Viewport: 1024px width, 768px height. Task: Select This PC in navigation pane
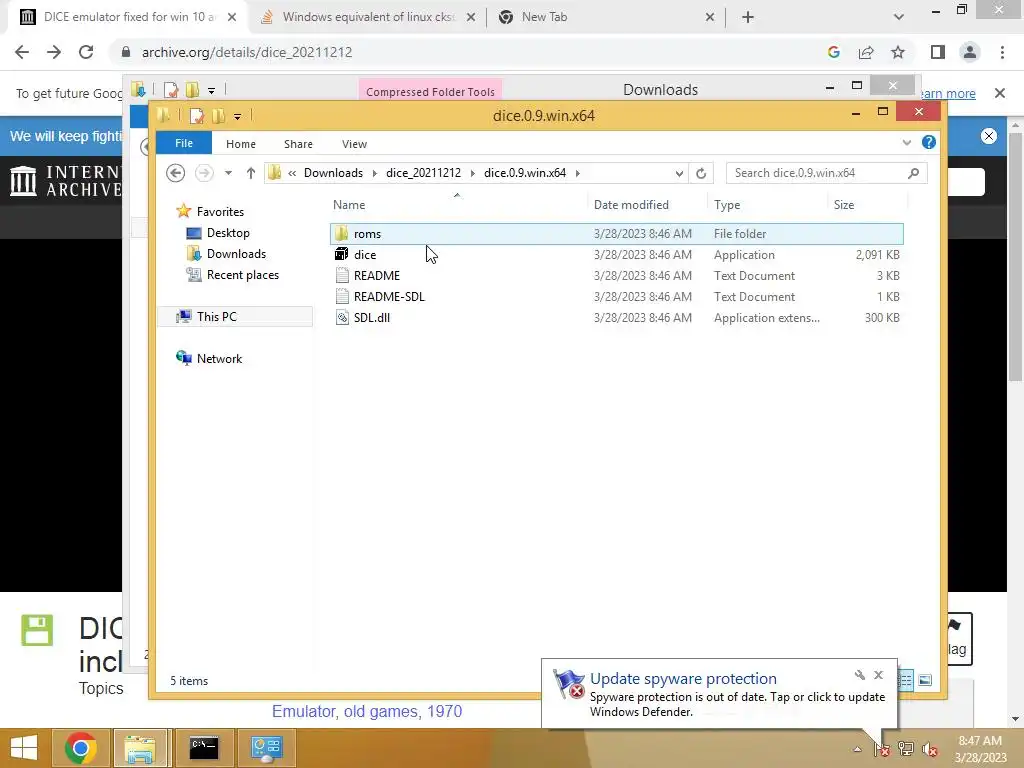235,317
